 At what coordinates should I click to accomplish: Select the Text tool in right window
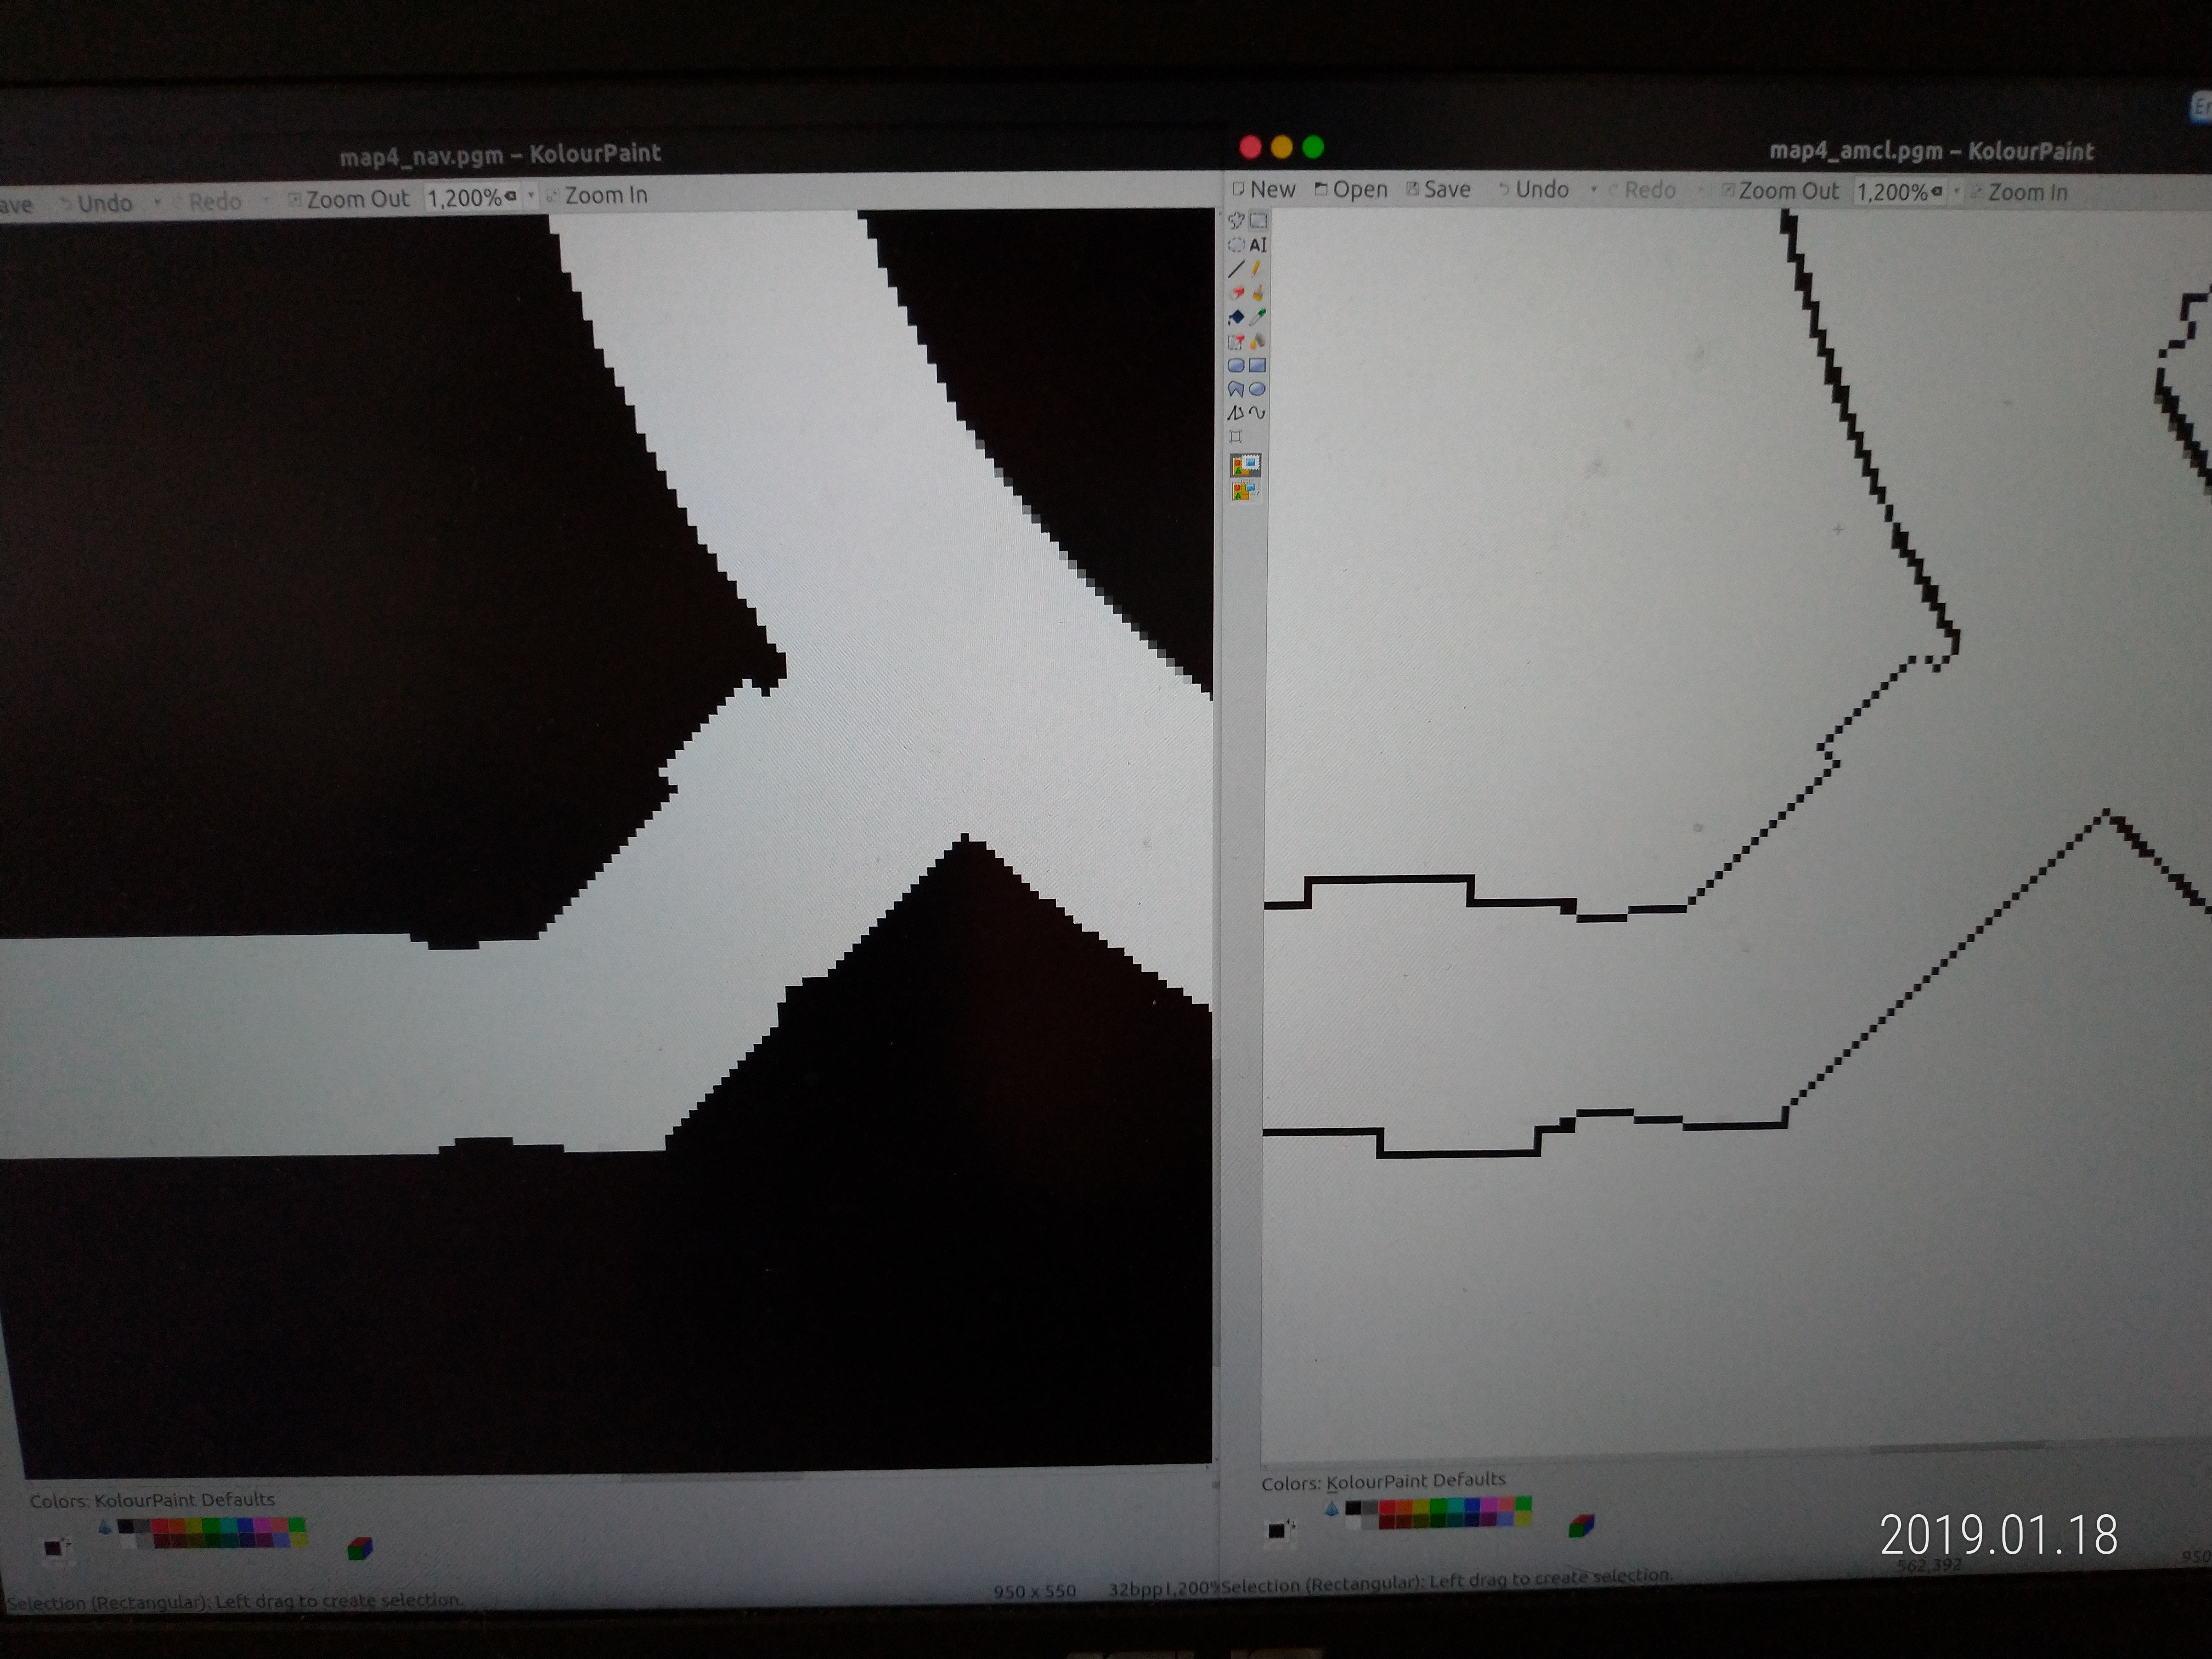coord(1258,245)
